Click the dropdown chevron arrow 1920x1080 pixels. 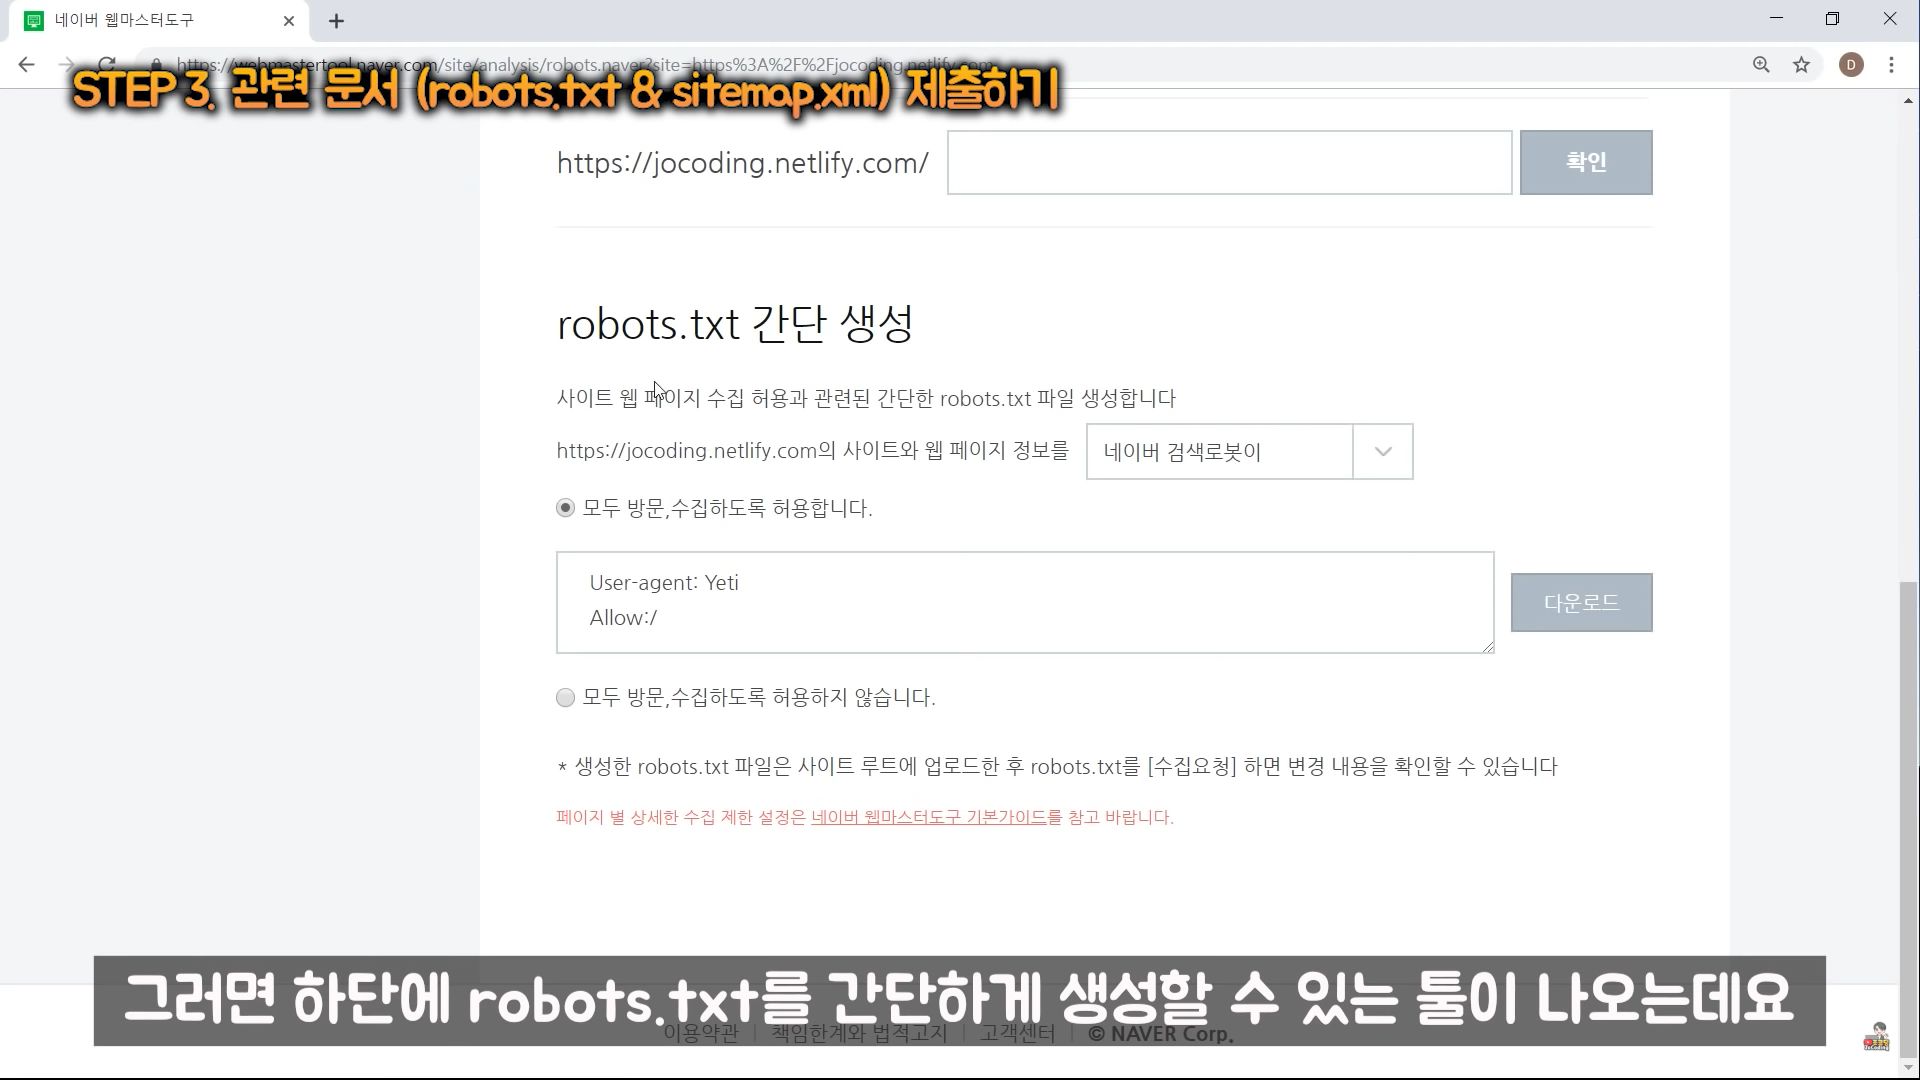tap(1383, 451)
